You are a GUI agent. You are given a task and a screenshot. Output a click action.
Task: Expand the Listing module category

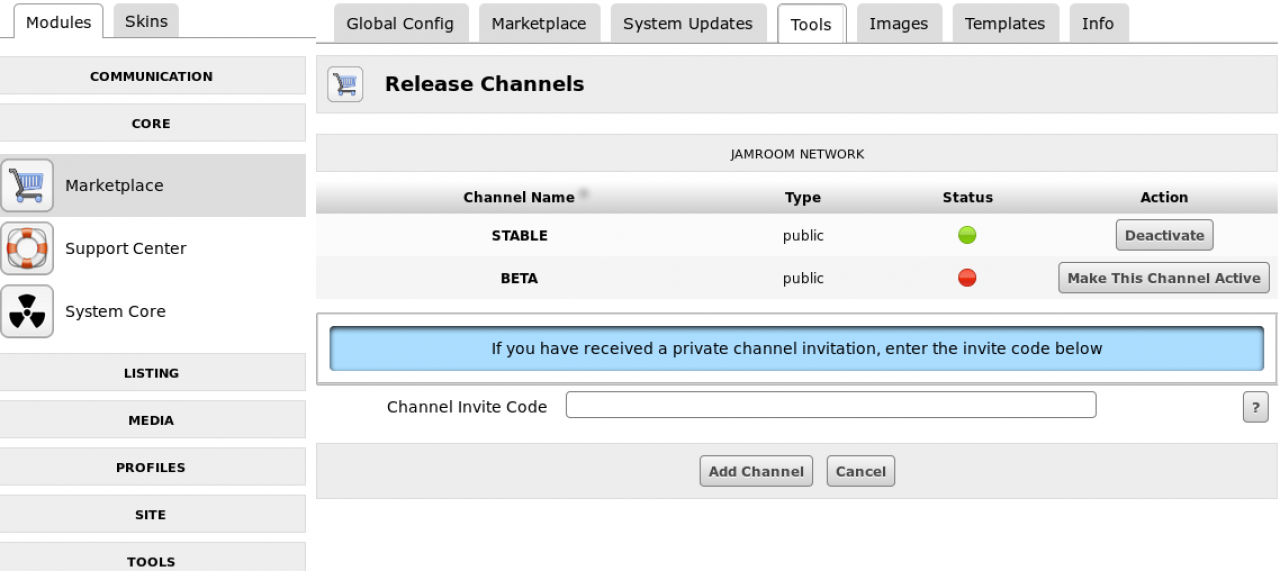point(152,373)
